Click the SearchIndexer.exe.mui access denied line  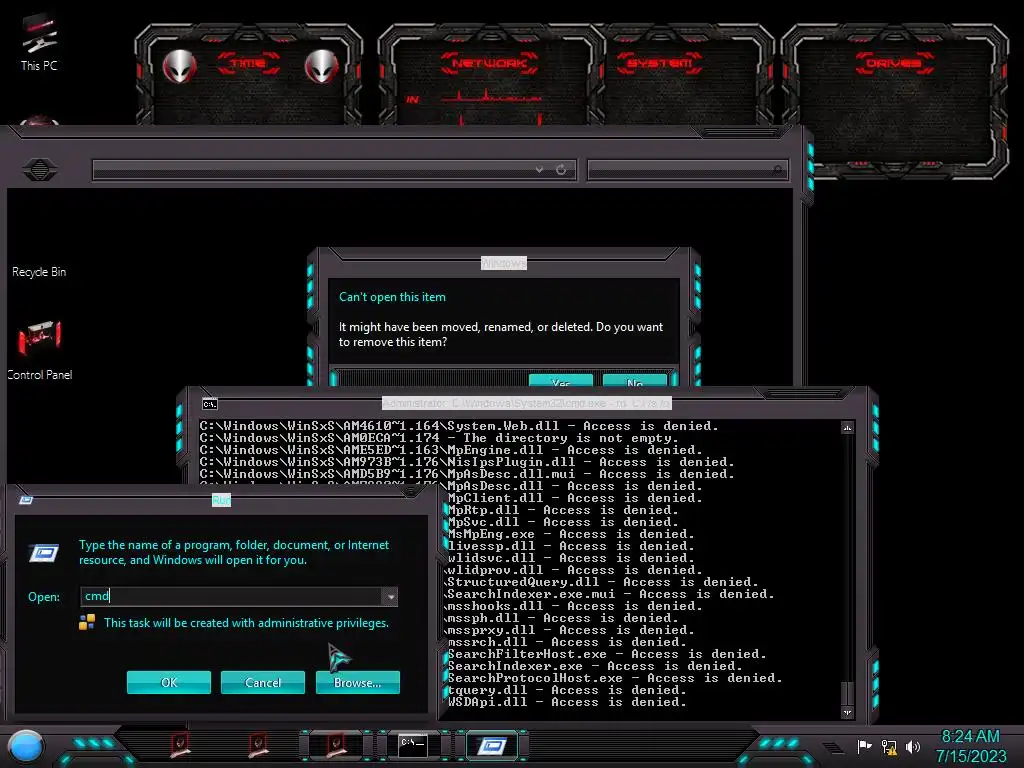611,594
